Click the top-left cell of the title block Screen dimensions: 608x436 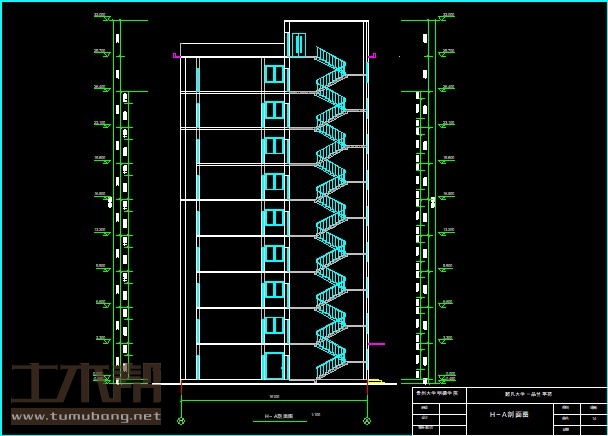click(x=439, y=394)
